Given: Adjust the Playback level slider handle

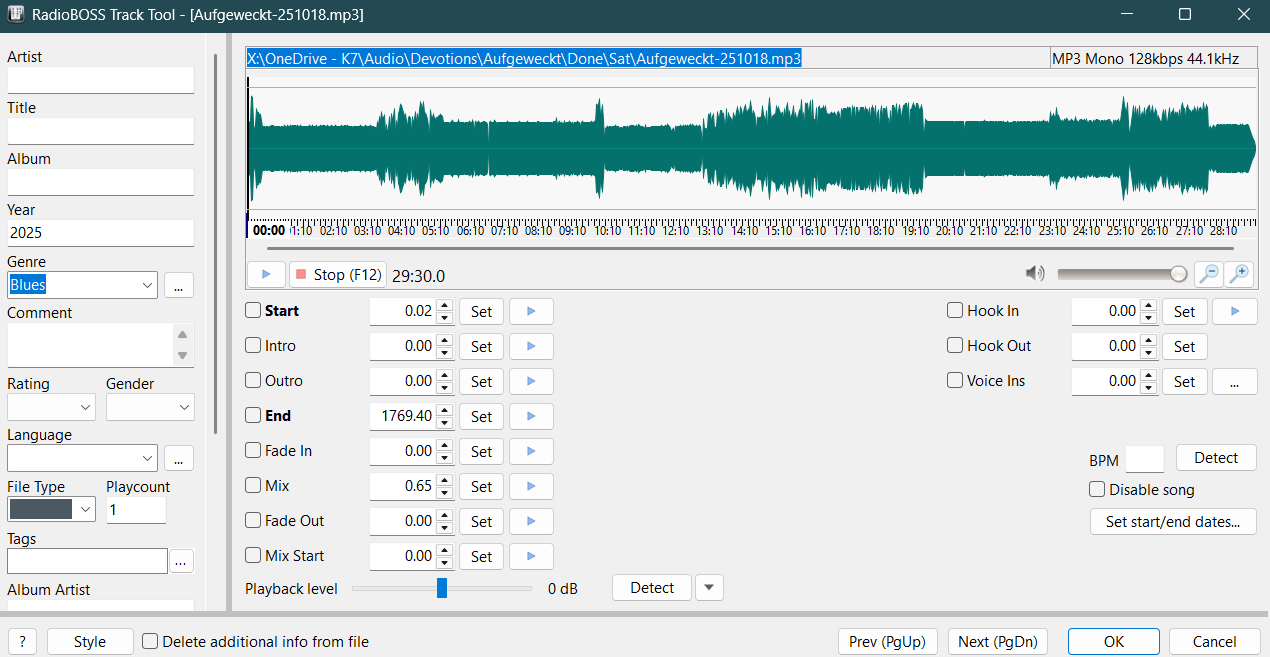Looking at the screenshot, I should click(x=442, y=589).
